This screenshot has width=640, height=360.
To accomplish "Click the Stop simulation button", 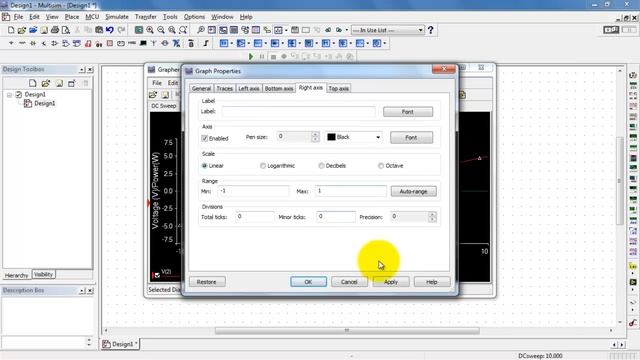I will click(273, 57).
